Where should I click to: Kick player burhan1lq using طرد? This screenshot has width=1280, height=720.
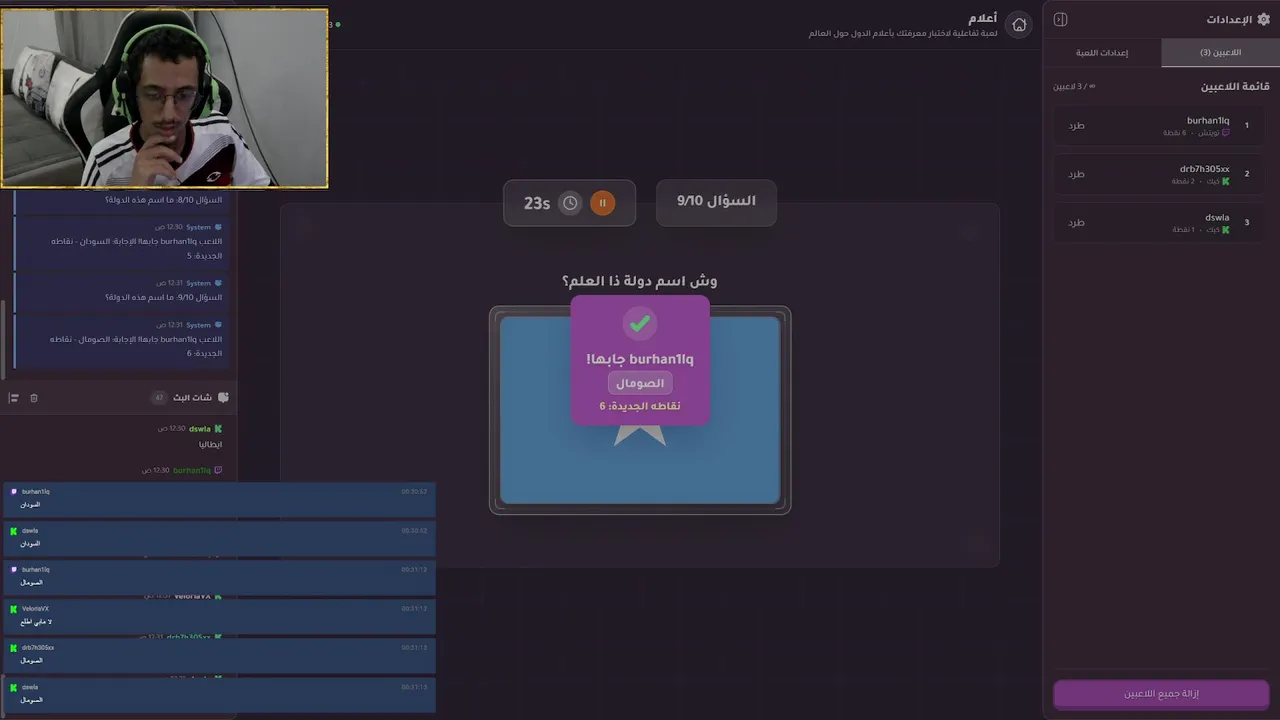coord(1076,126)
